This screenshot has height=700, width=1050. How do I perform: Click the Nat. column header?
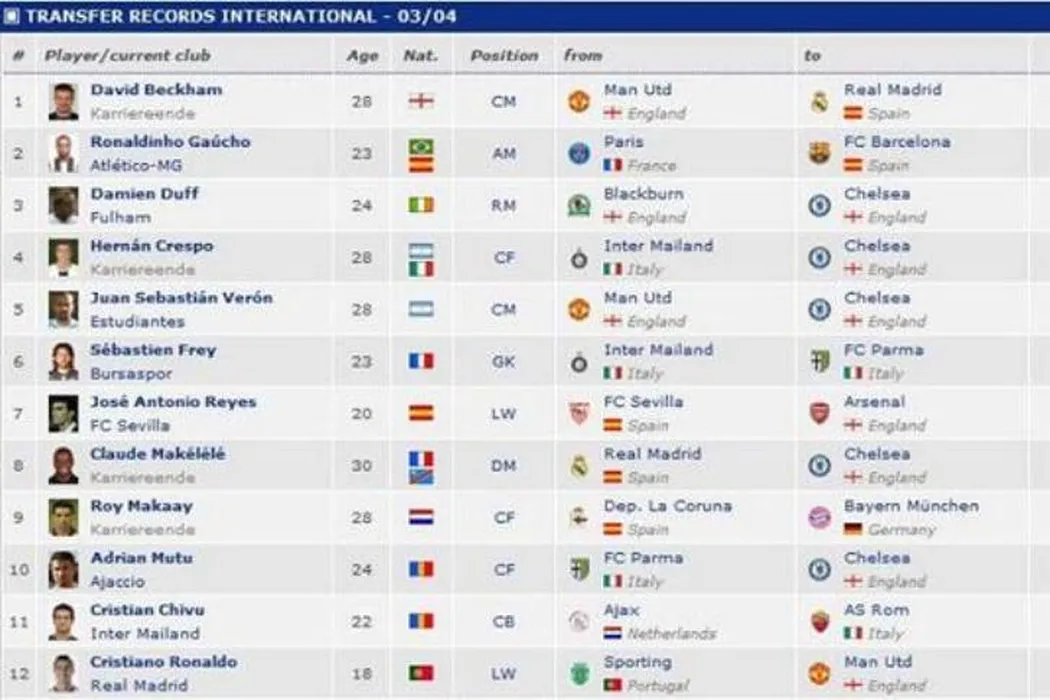pos(421,56)
